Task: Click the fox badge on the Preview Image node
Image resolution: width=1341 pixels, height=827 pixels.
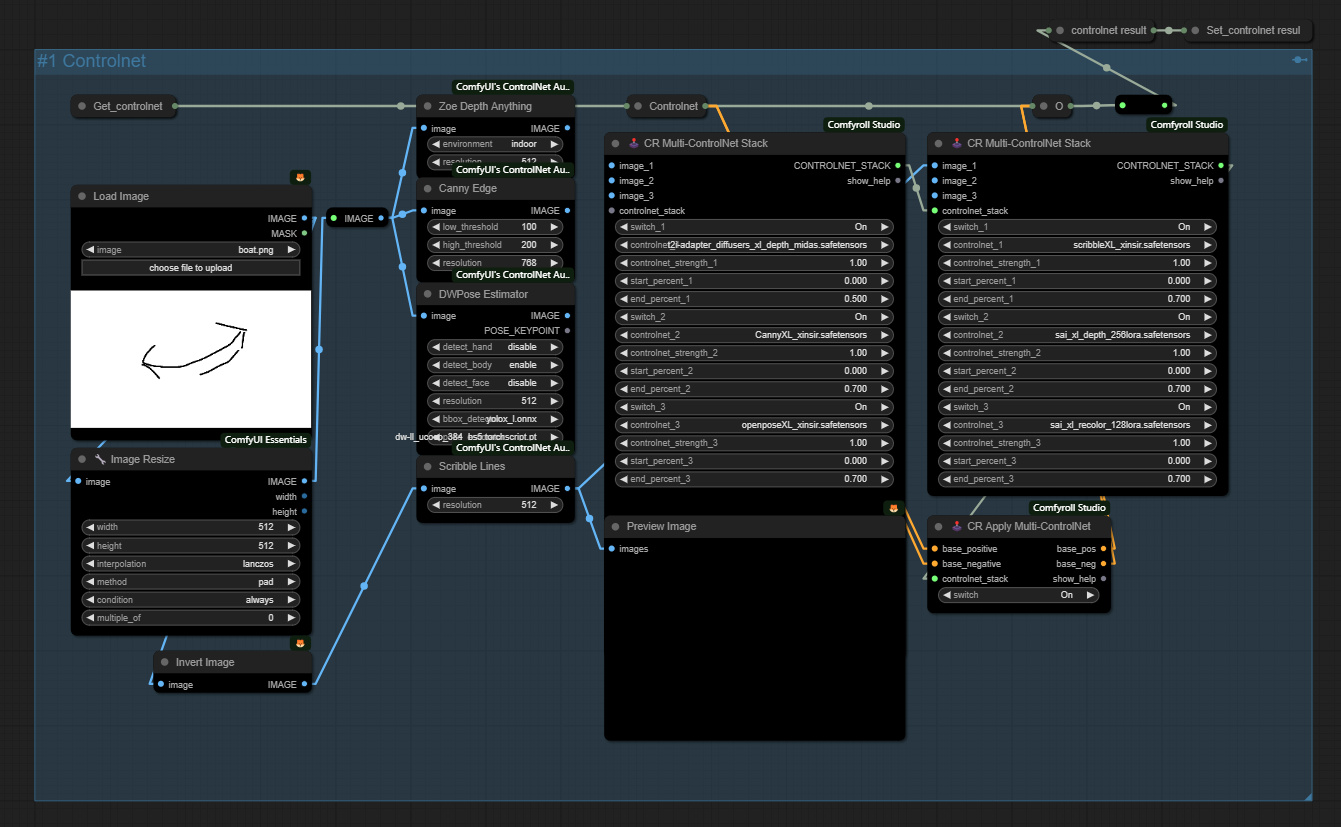Action: (x=893, y=508)
